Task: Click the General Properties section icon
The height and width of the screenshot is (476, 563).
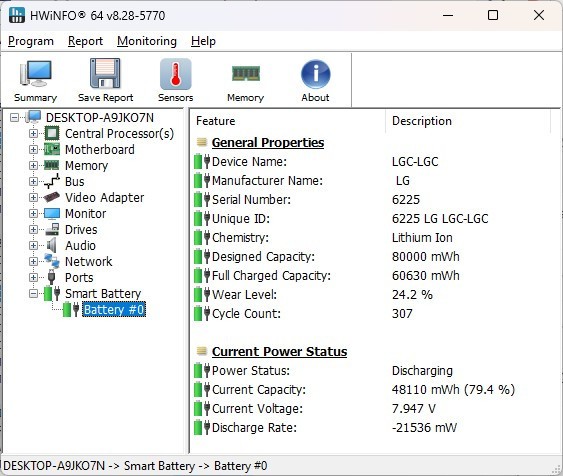Action: 202,142
